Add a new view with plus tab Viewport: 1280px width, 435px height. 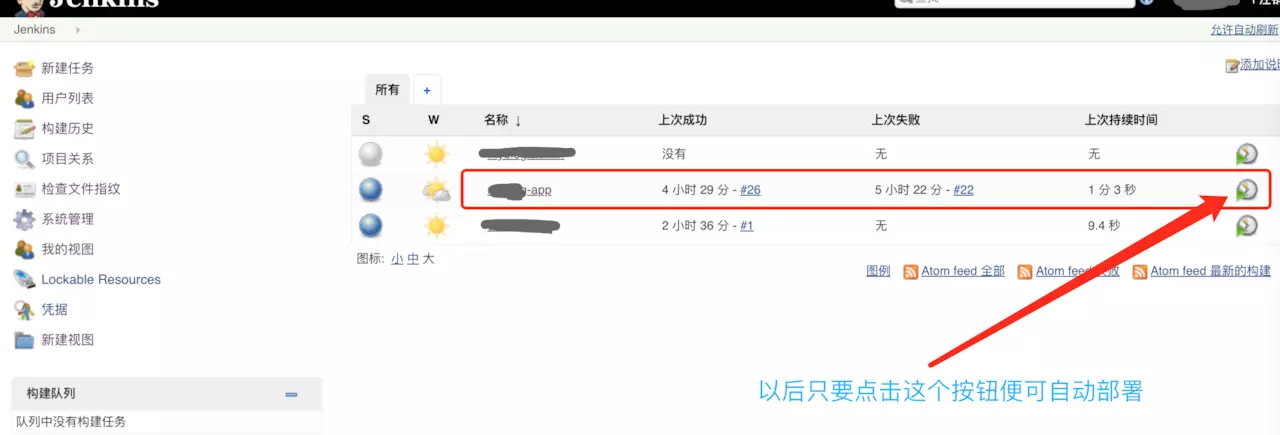click(427, 90)
